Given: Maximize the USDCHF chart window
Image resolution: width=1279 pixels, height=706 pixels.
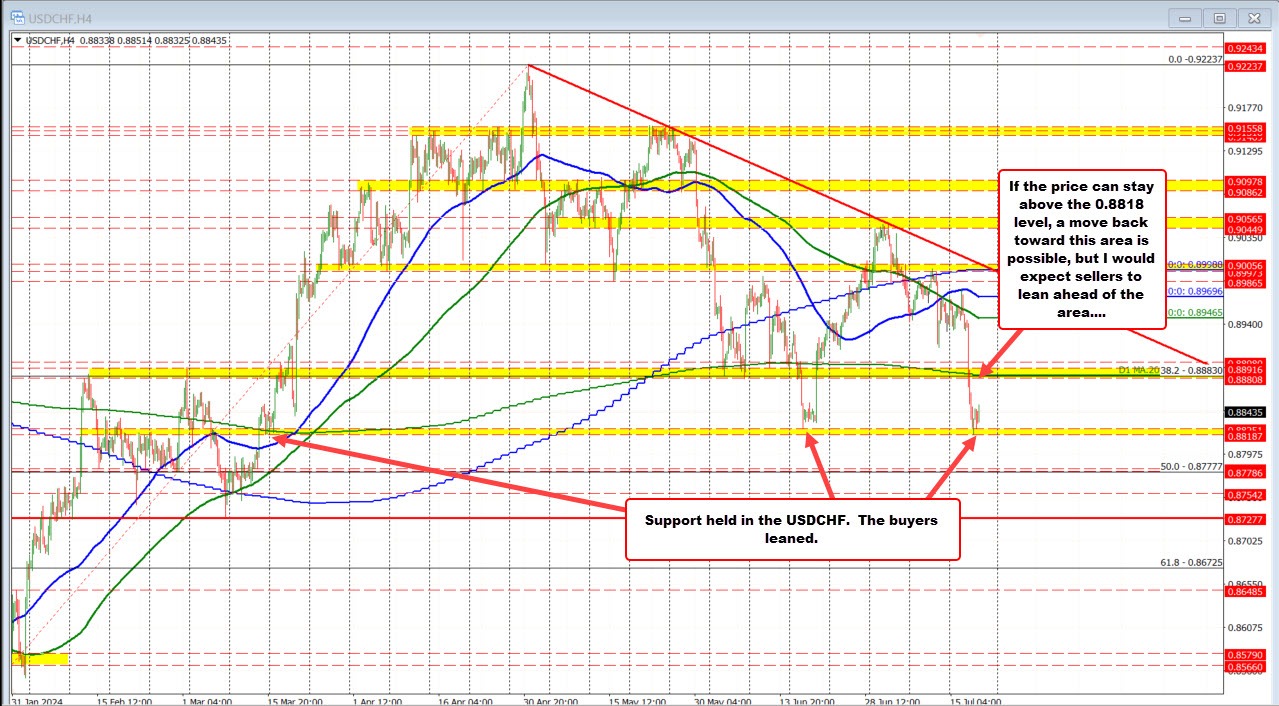Looking at the screenshot, I should tap(1219, 17).
